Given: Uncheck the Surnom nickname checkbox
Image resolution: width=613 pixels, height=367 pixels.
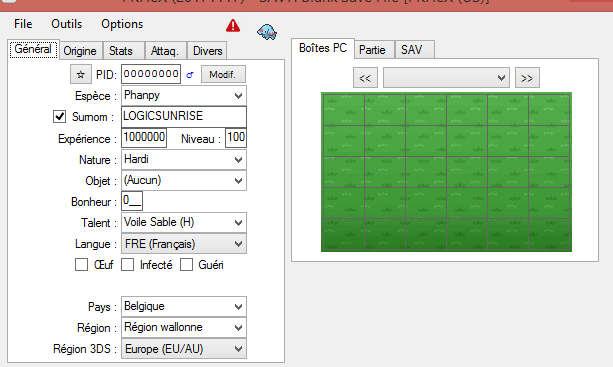Looking at the screenshot, I should pos(59,116).
